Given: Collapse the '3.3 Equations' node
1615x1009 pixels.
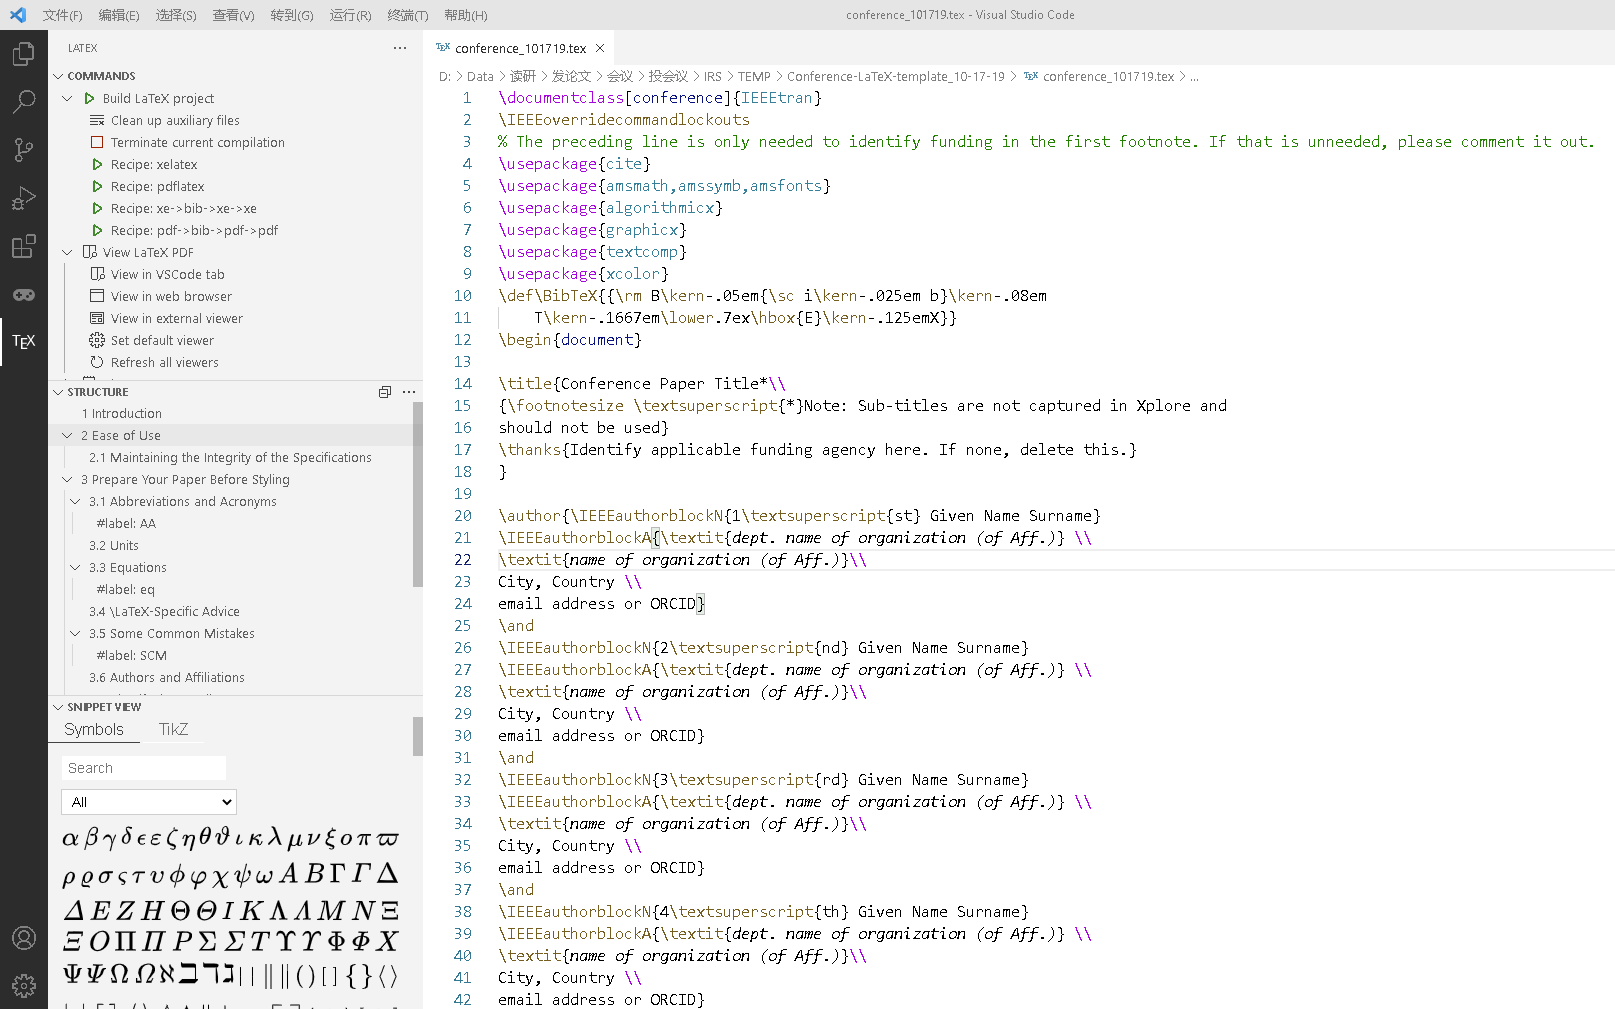Looking at the screenshot, I should tap(74, 567).
